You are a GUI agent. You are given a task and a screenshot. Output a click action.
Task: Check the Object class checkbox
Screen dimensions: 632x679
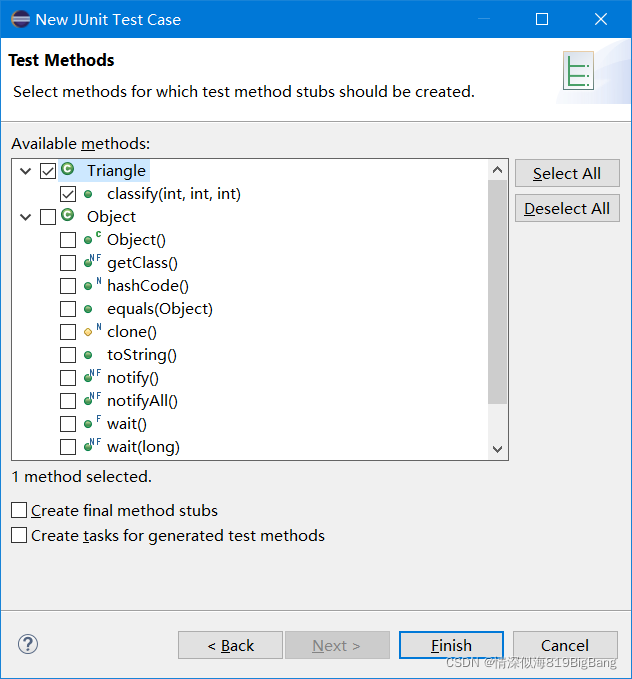pos(48,217)
